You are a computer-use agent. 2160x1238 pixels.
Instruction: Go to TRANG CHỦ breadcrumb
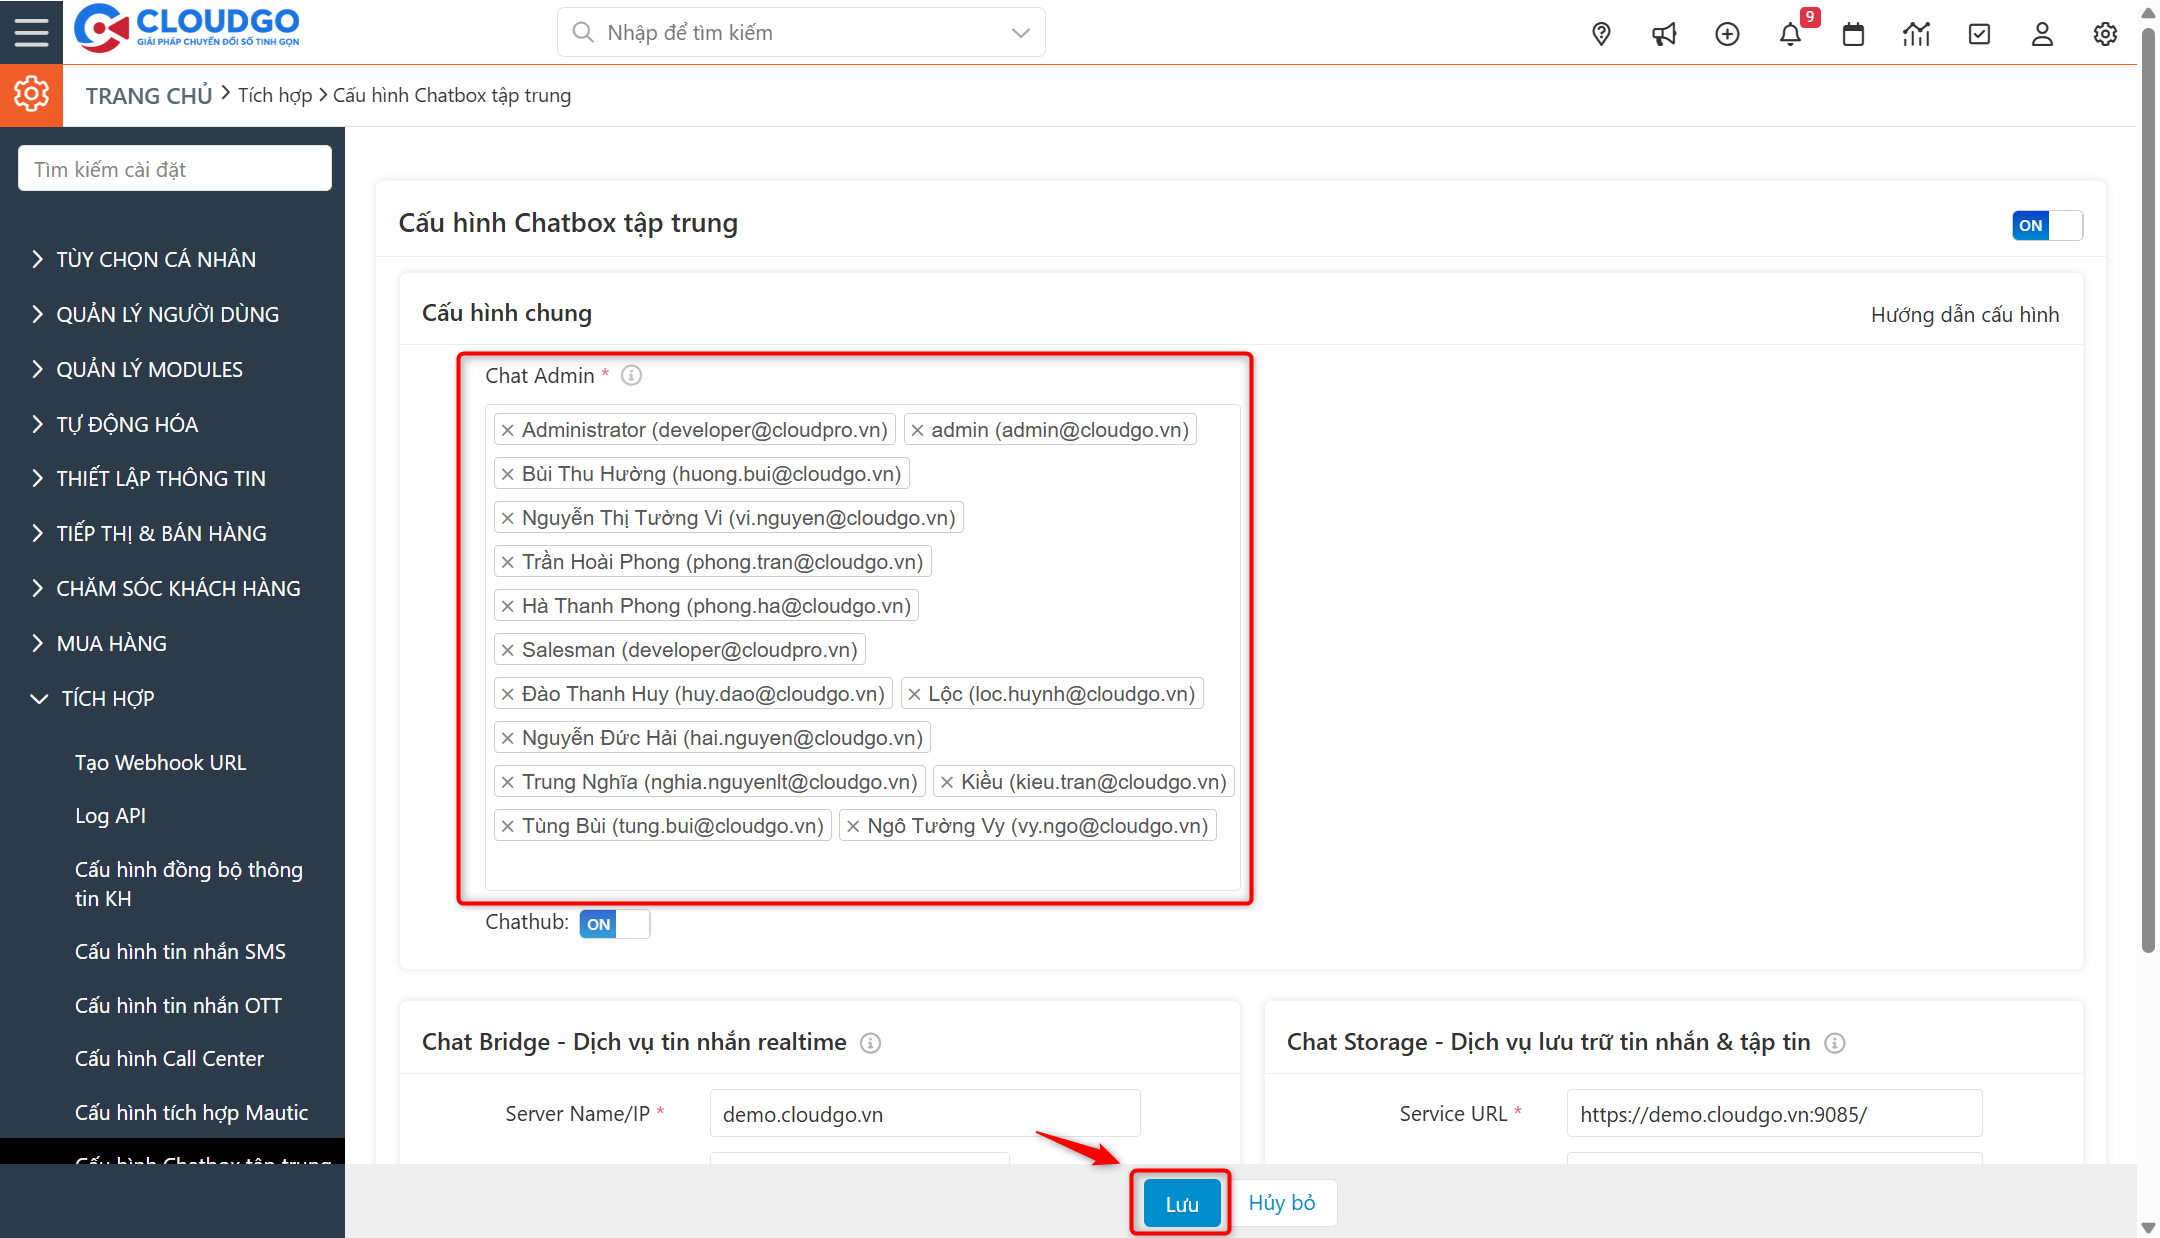coord(148,94)
